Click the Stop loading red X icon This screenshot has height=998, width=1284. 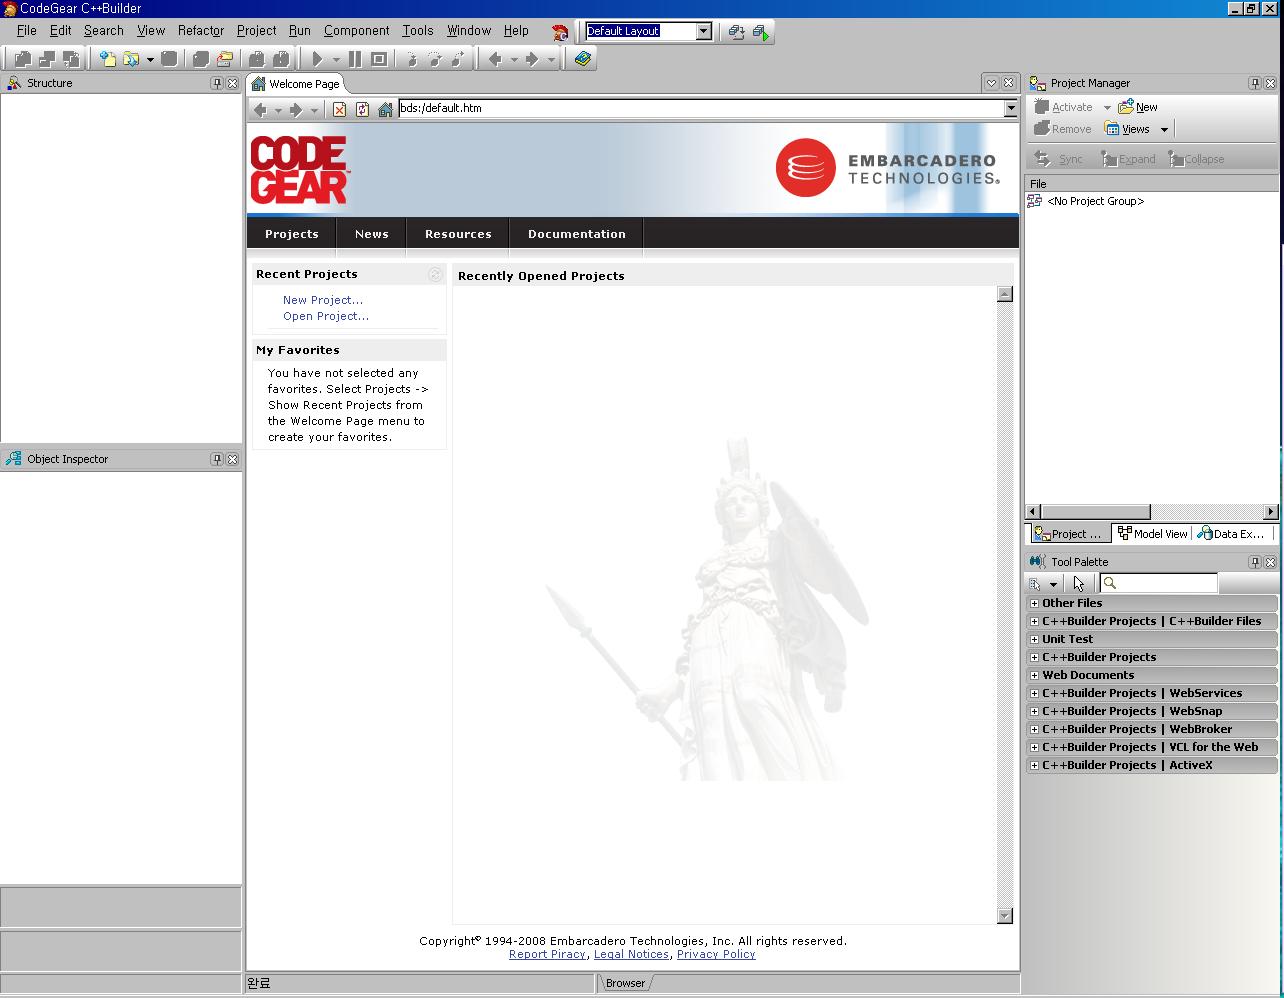click(x=340, y=109)
